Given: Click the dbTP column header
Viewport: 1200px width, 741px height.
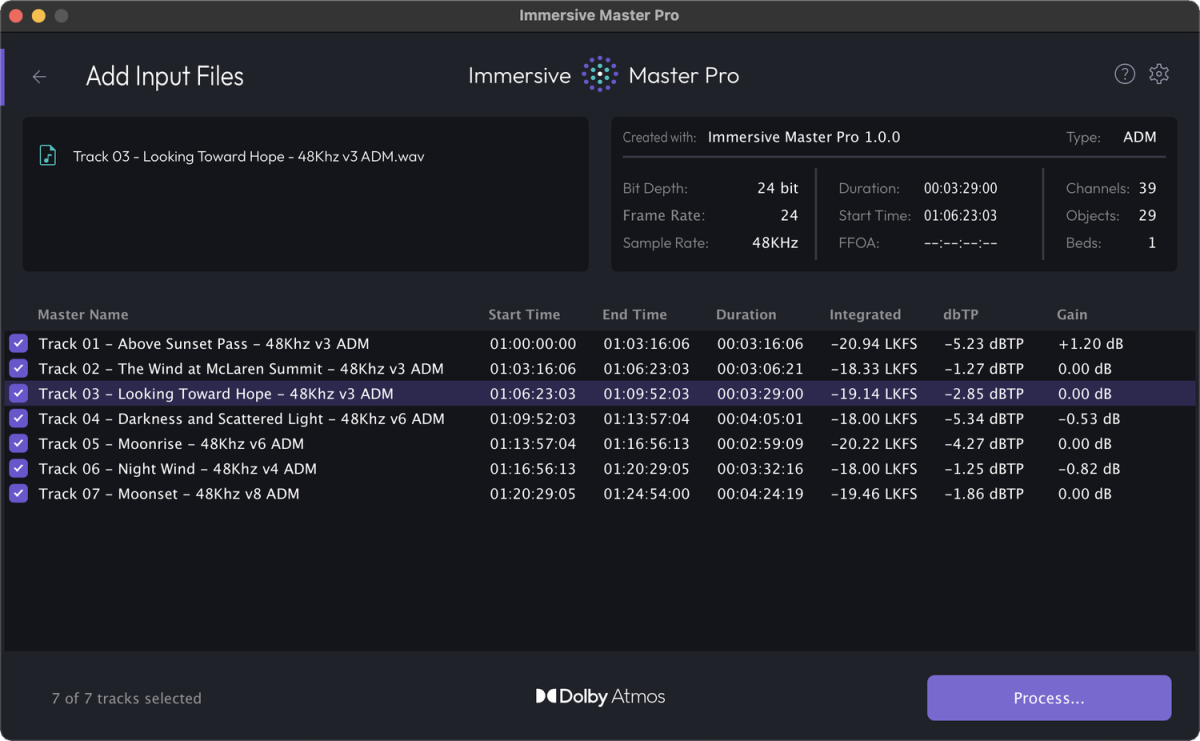Looking at the screenshot, I should click(x=961, y=314).
